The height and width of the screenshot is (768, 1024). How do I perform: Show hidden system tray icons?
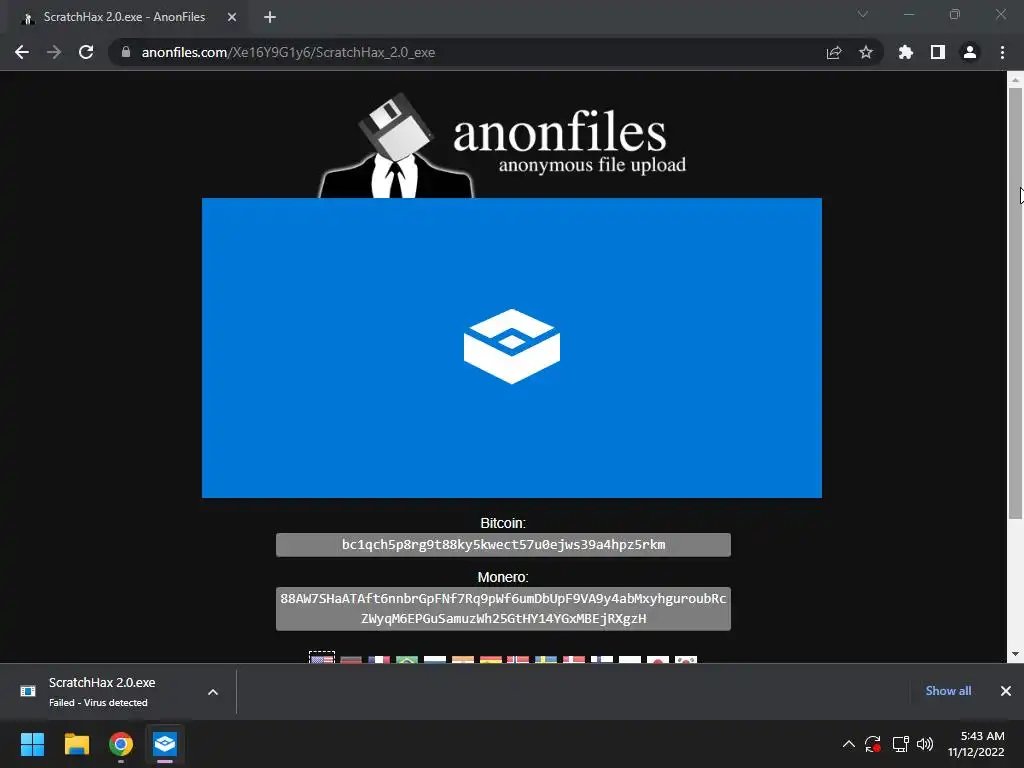(x=848, y=744)
